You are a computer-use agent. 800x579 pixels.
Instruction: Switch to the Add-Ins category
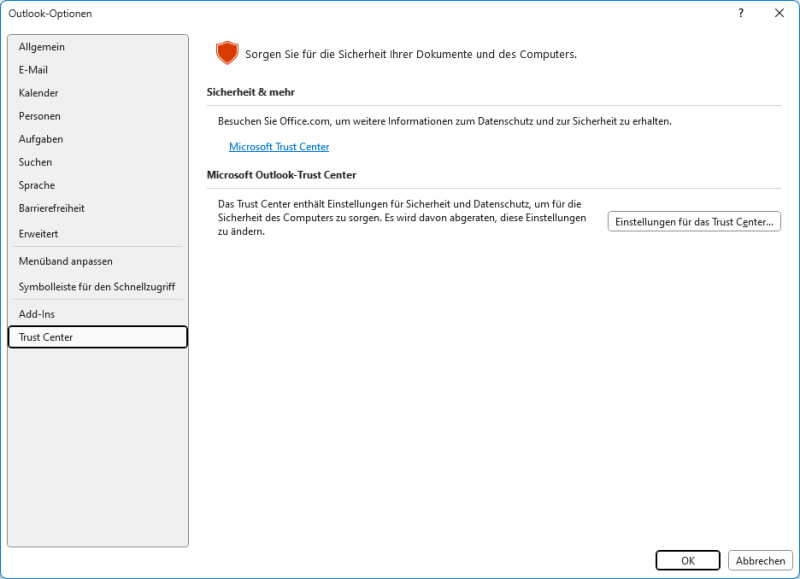coord(37,314)
